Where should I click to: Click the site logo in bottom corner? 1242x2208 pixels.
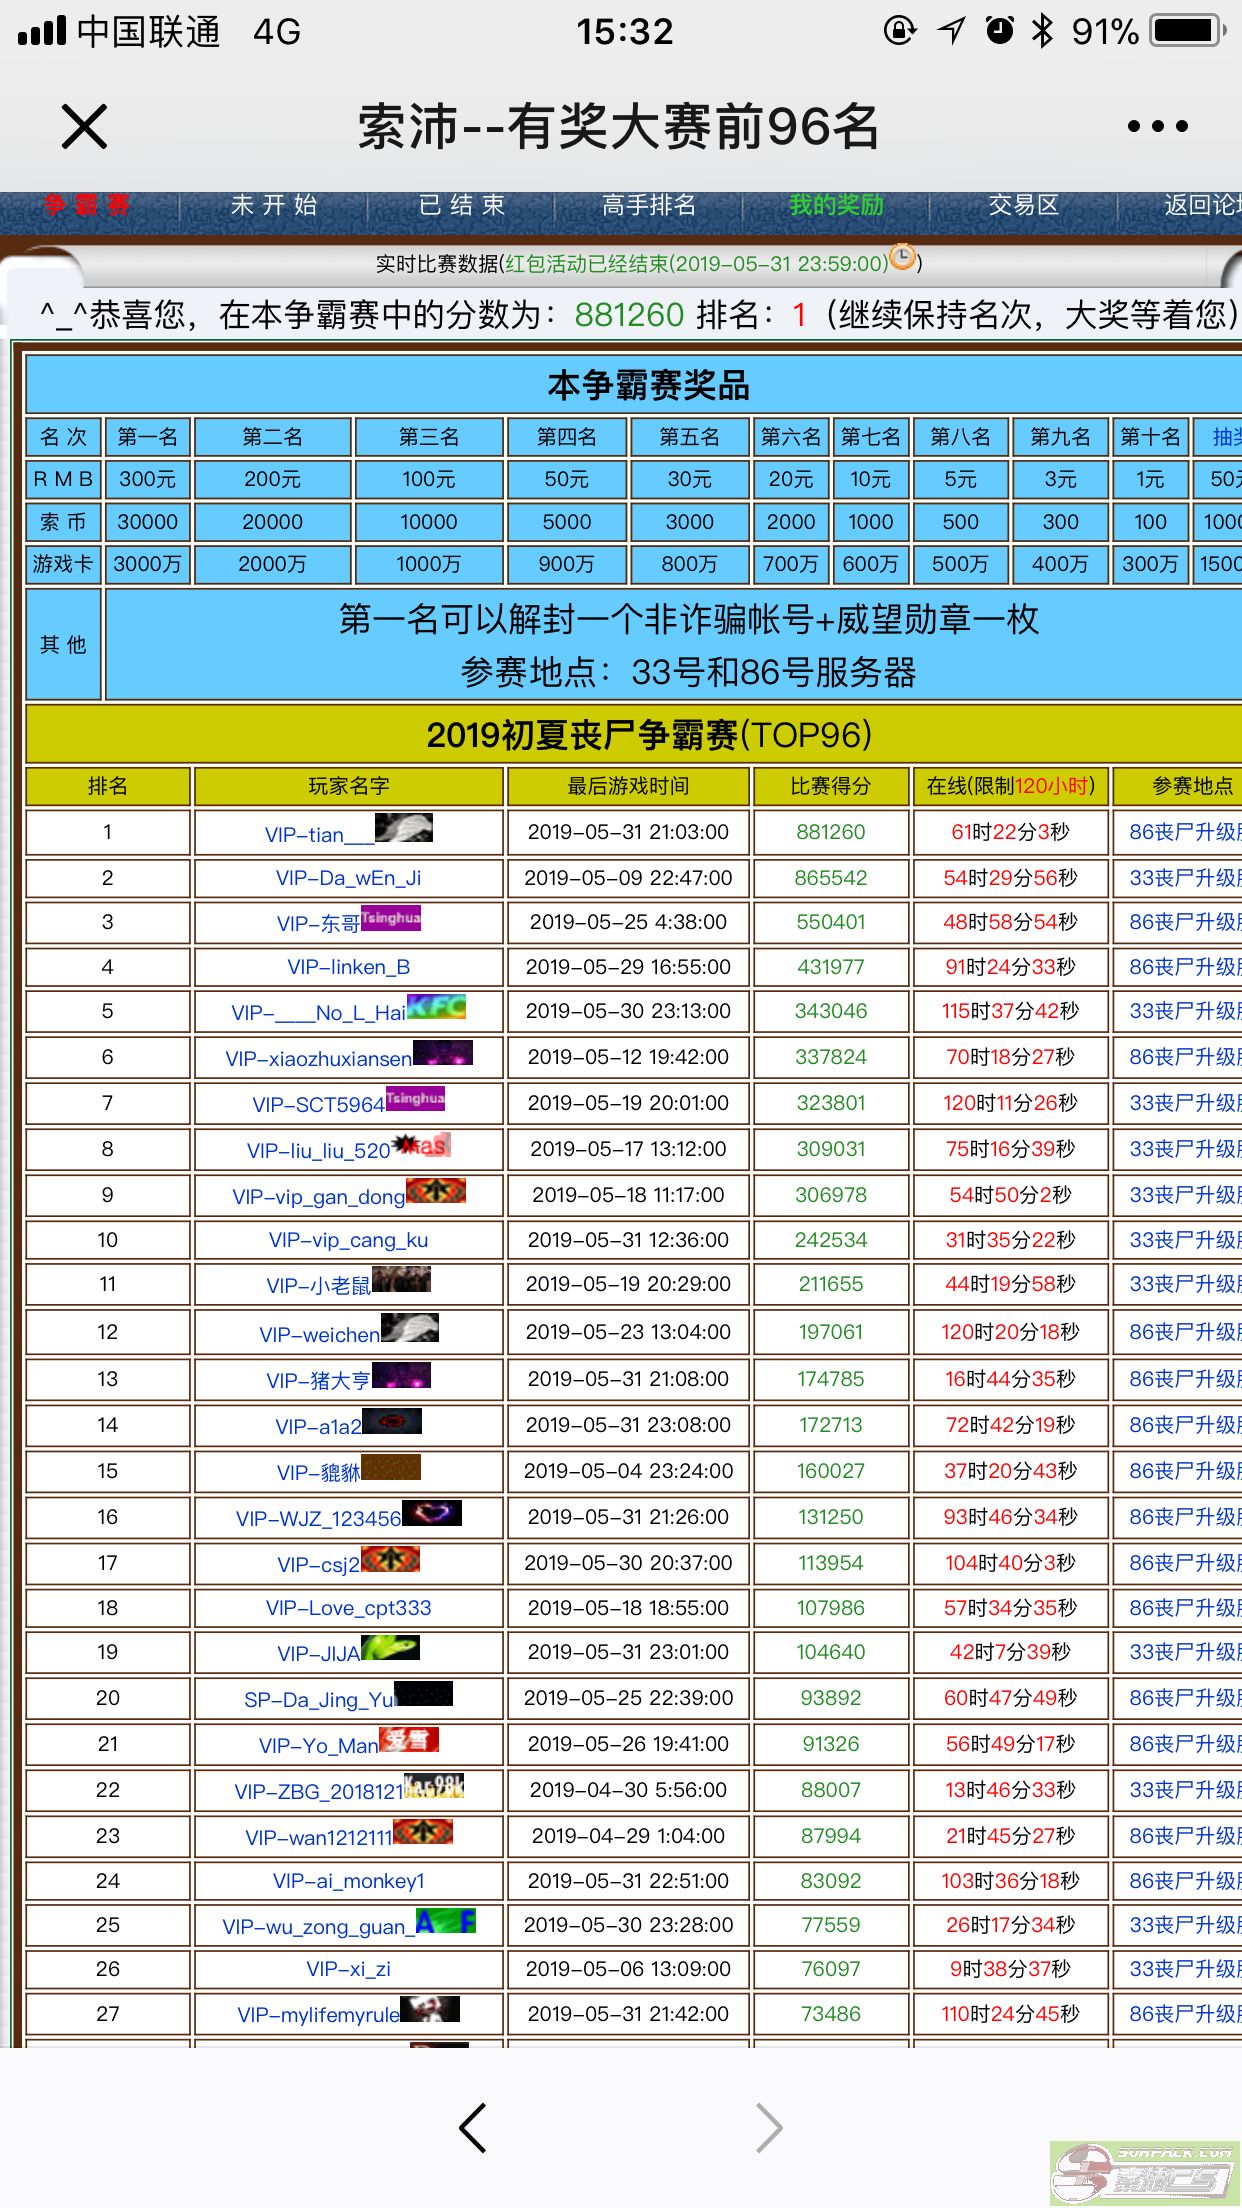click(1145, 2173)
